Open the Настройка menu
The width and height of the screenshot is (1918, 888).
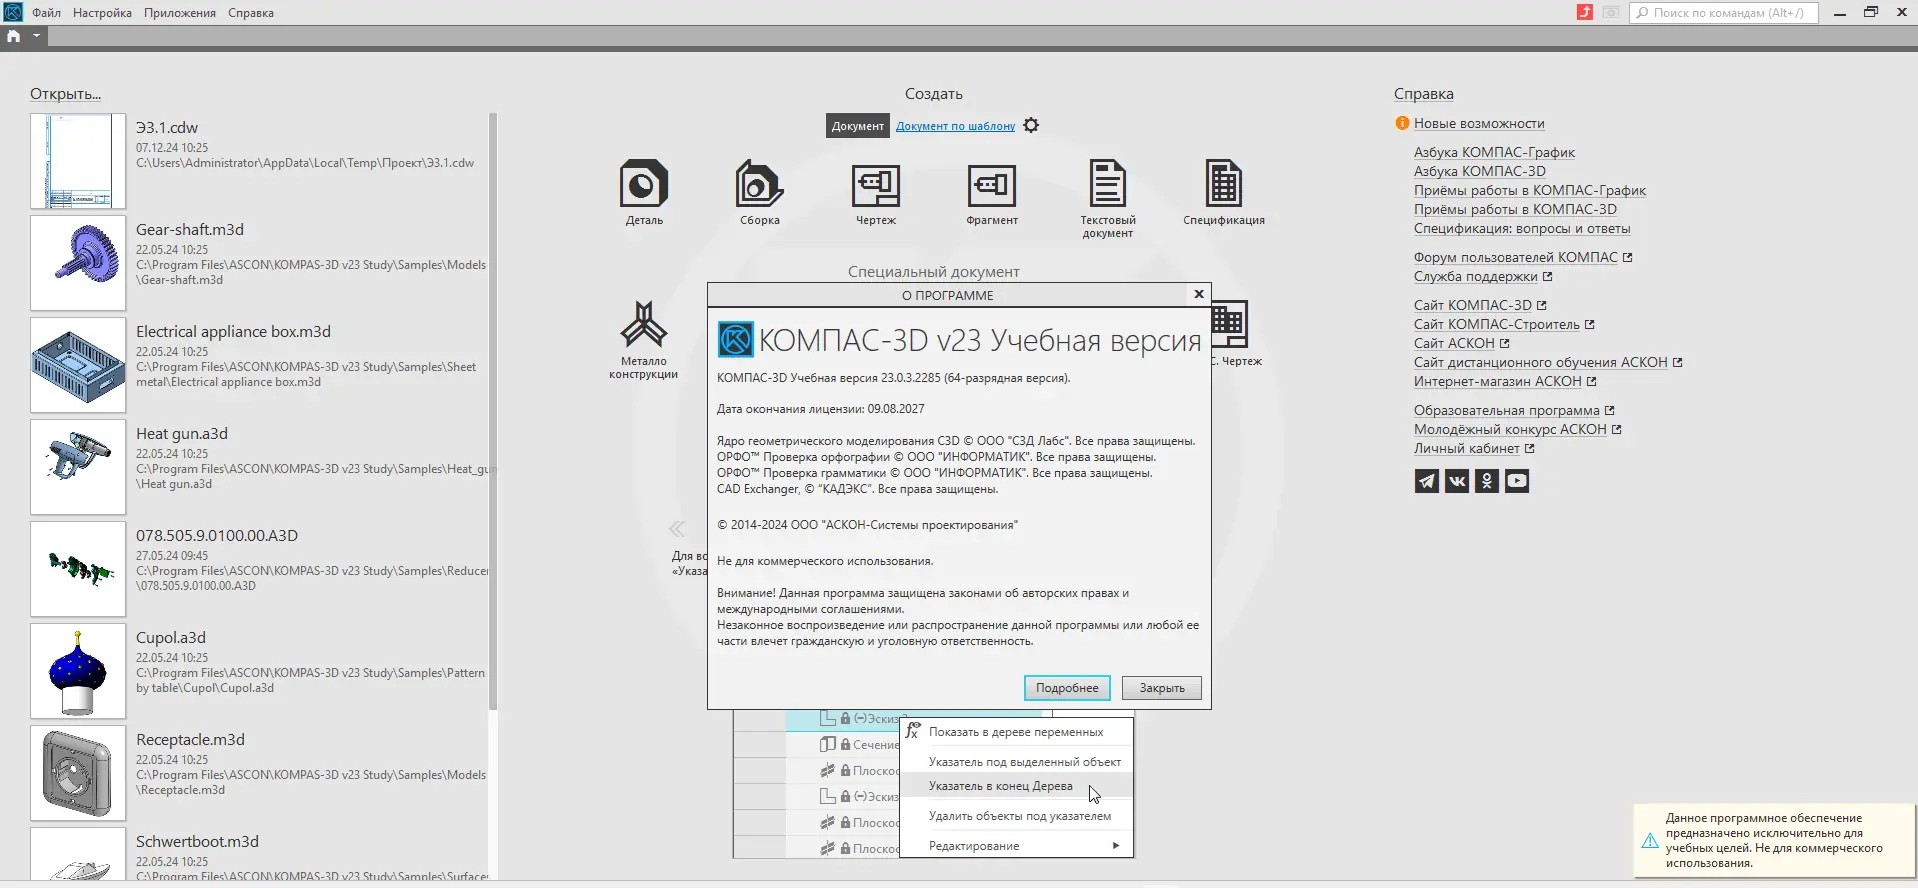pos(102,13)
